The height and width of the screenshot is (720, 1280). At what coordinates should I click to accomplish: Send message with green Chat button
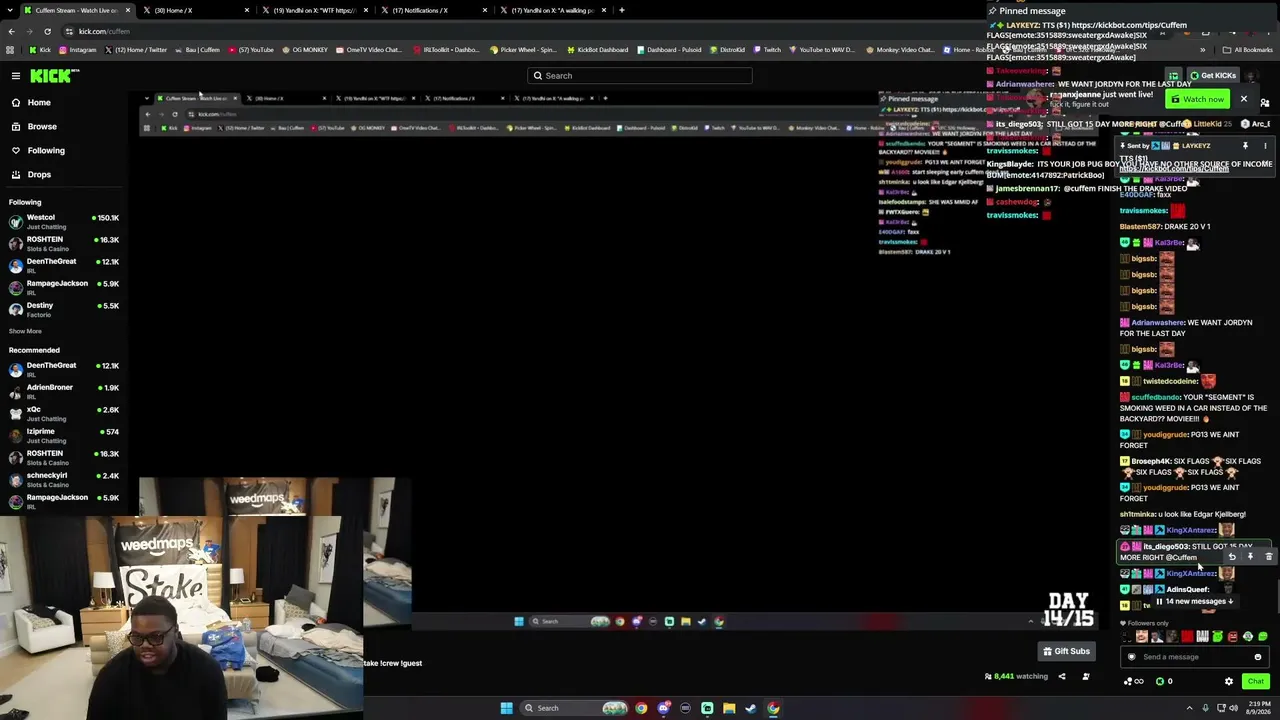(1255, 682)
